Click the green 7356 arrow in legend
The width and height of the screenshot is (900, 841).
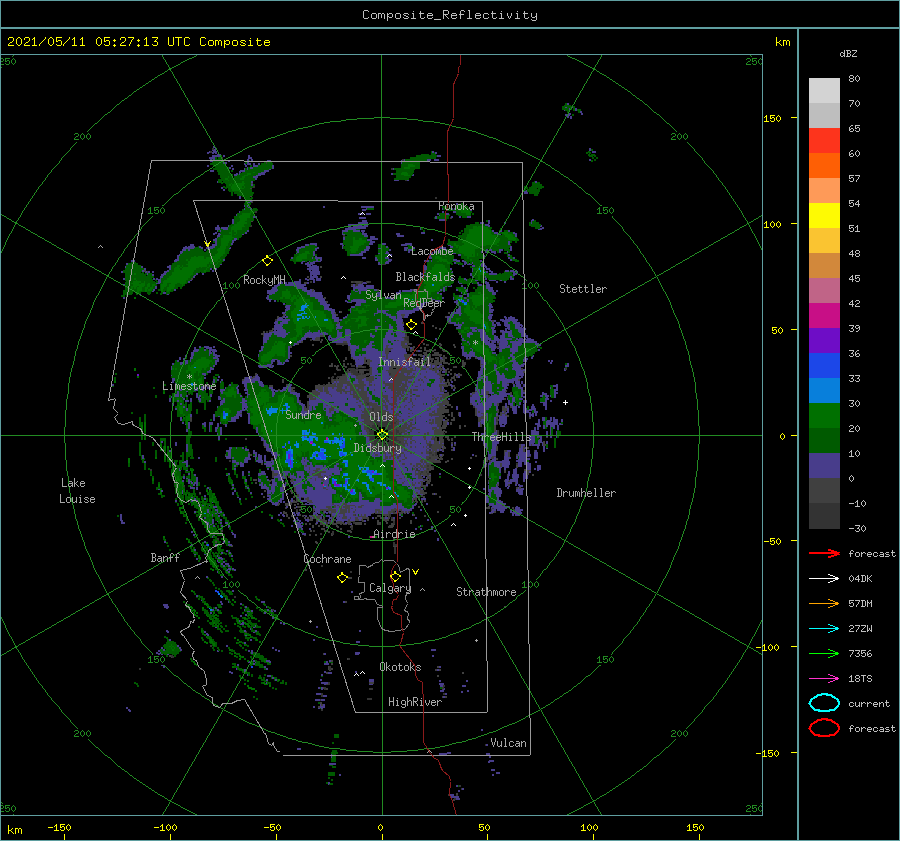(x=824, y=653)
